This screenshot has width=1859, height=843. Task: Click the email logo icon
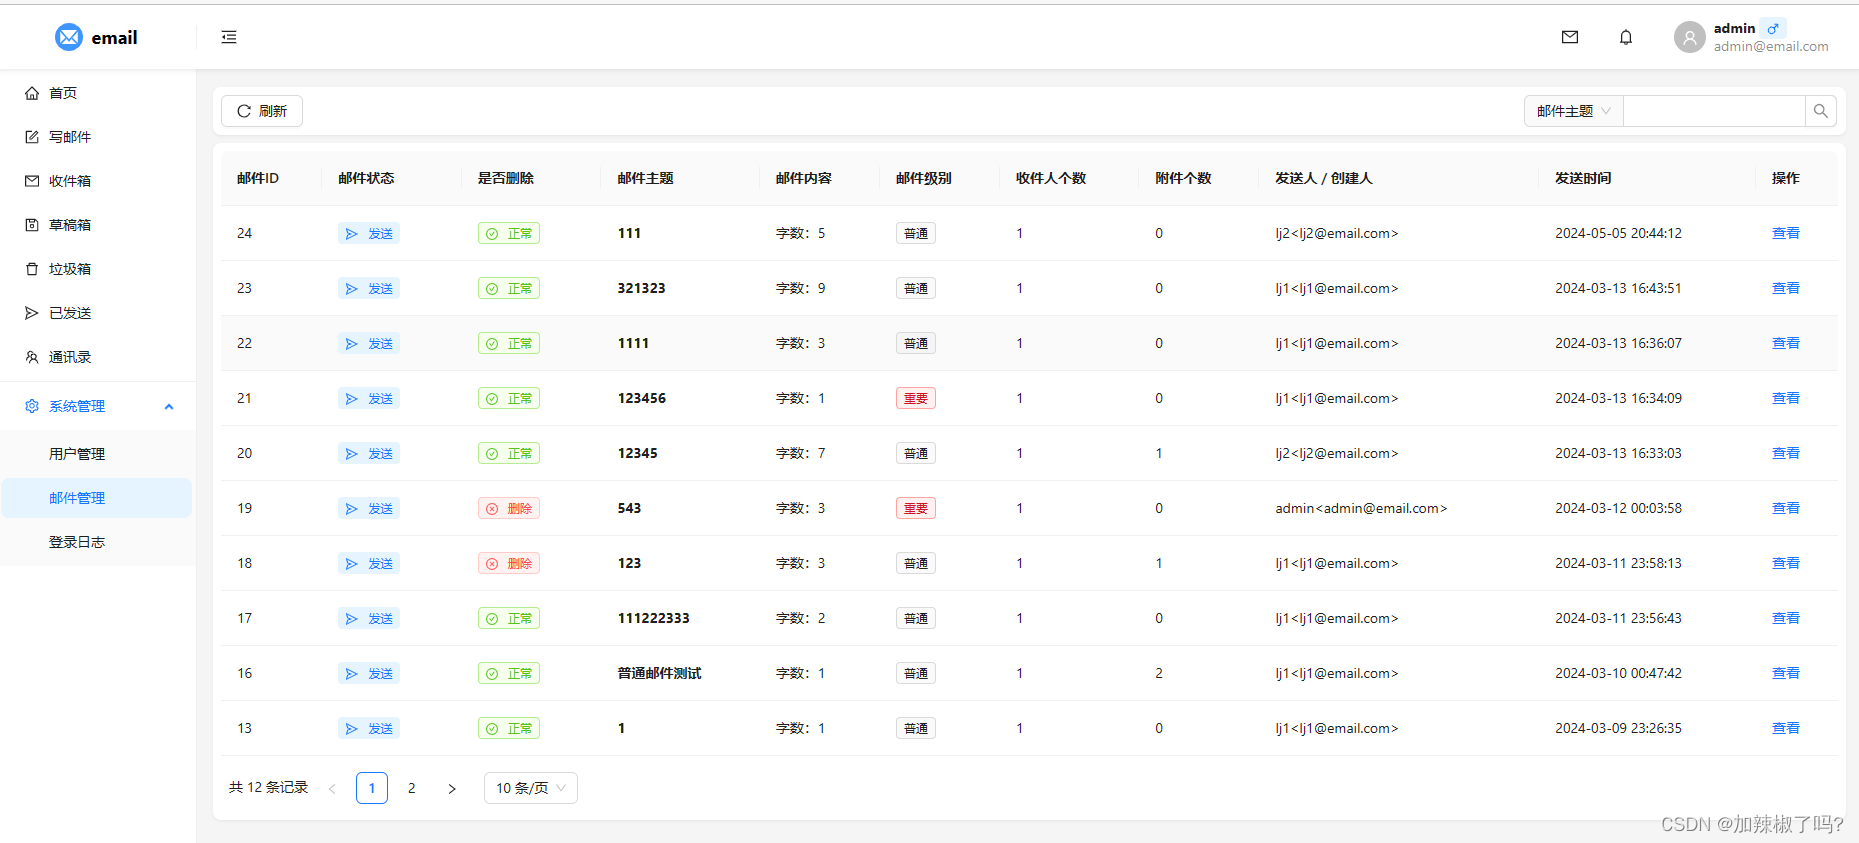coord(69,37)
